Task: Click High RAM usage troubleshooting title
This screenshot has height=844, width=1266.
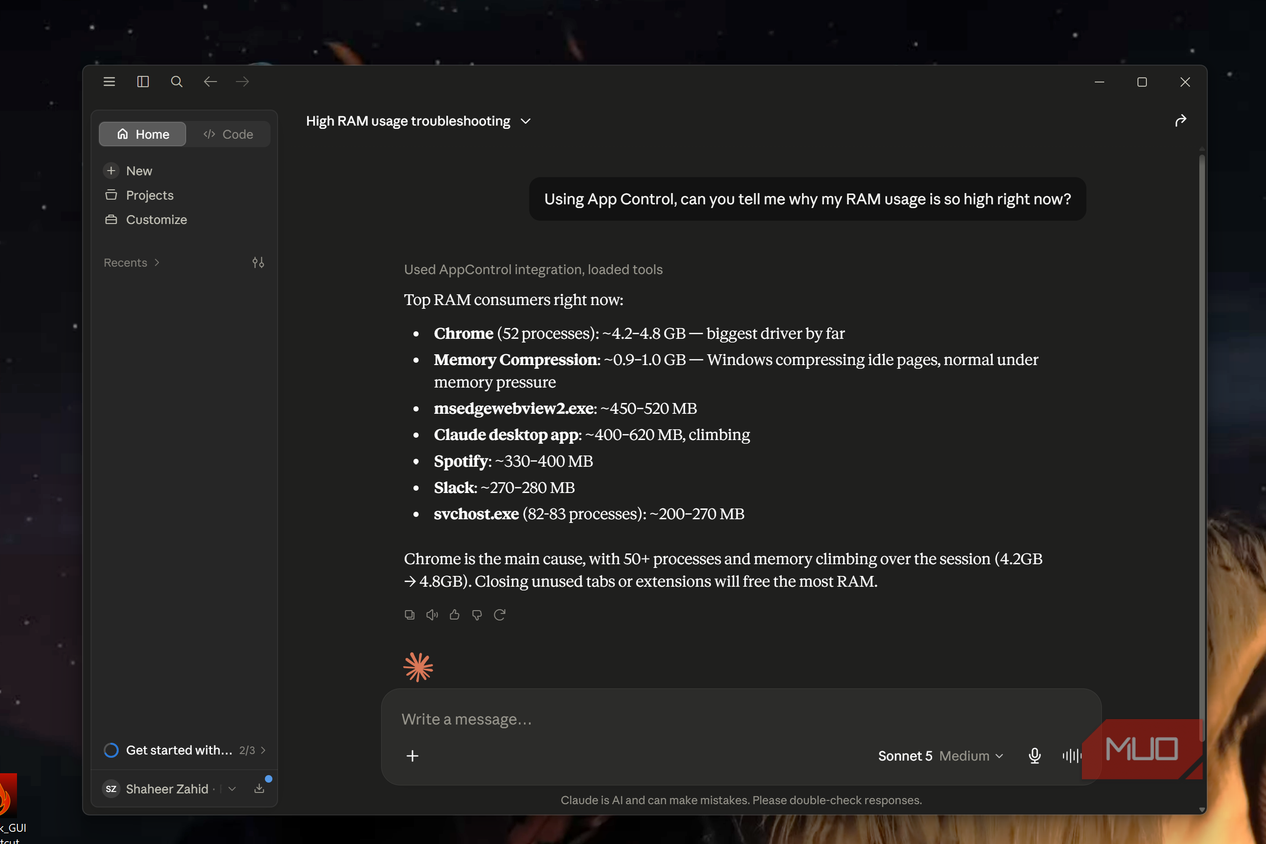Action: click(408, 121)
